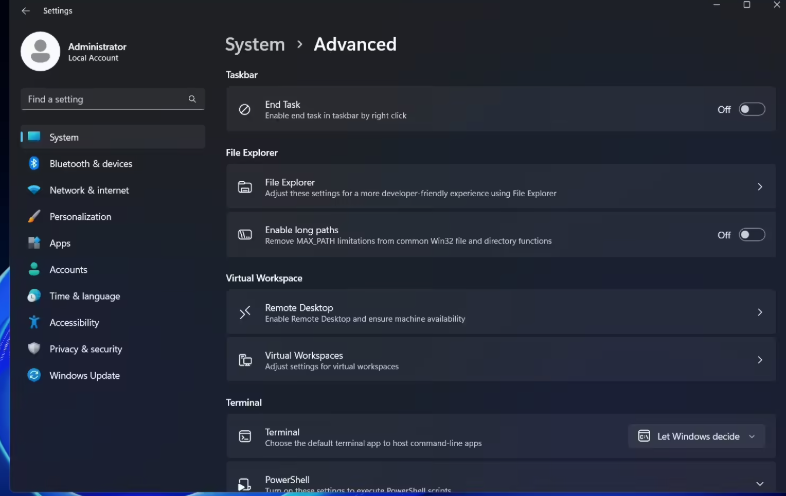Enable the End Task toggle
This screenshot has height=496, width=786.
pyautogui.click(x=751, y=109)
